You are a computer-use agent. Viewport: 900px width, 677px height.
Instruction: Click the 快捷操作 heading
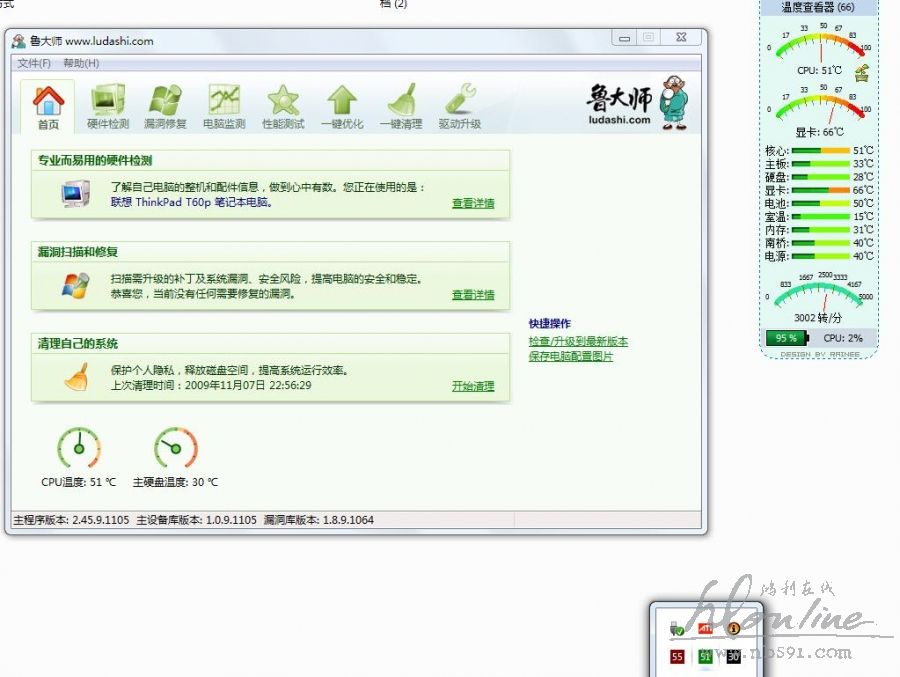tap(549, 323)
